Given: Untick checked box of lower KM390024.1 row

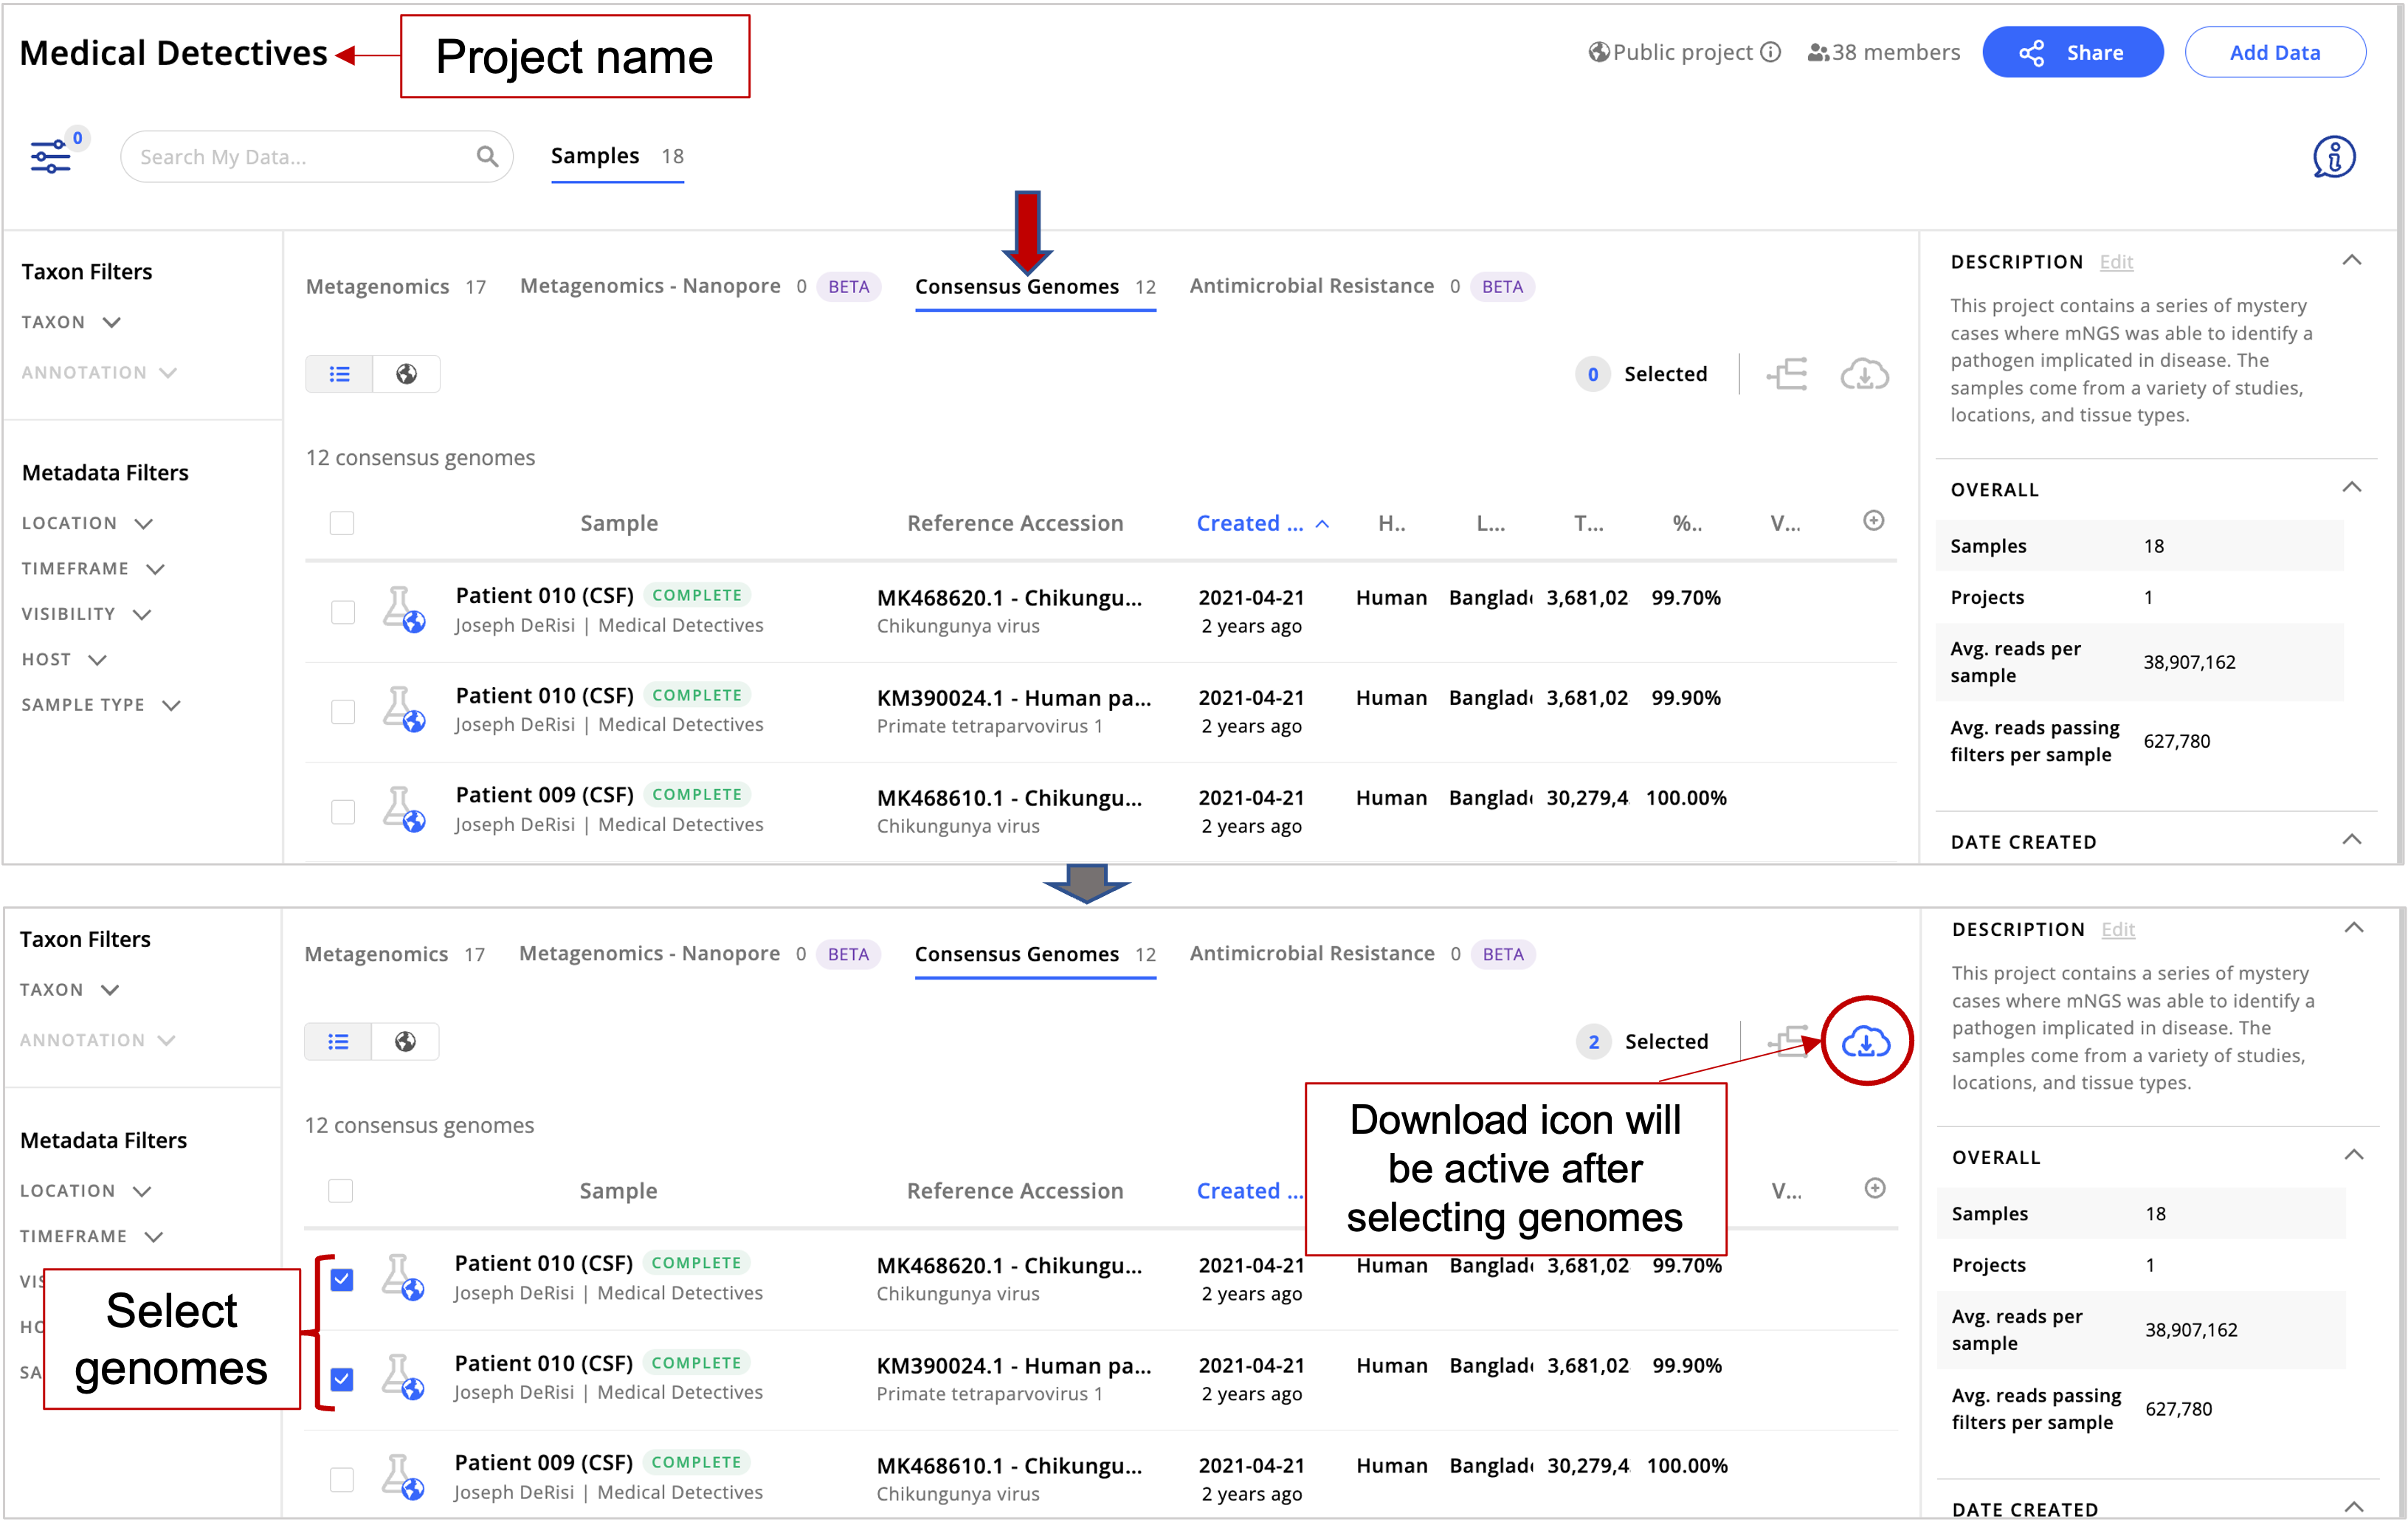Looking at the screenshot, I should click(342, 1380).
